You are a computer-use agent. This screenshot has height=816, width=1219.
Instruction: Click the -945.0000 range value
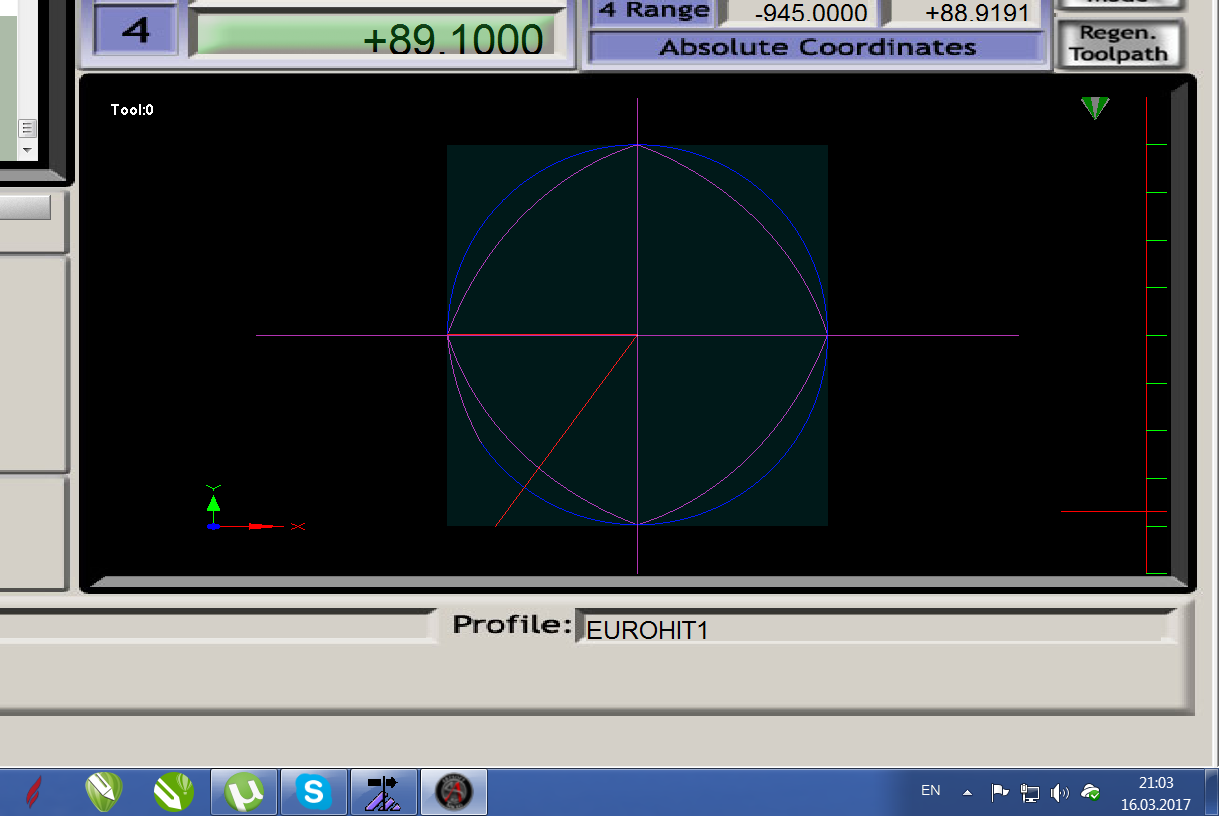[802, 13]
